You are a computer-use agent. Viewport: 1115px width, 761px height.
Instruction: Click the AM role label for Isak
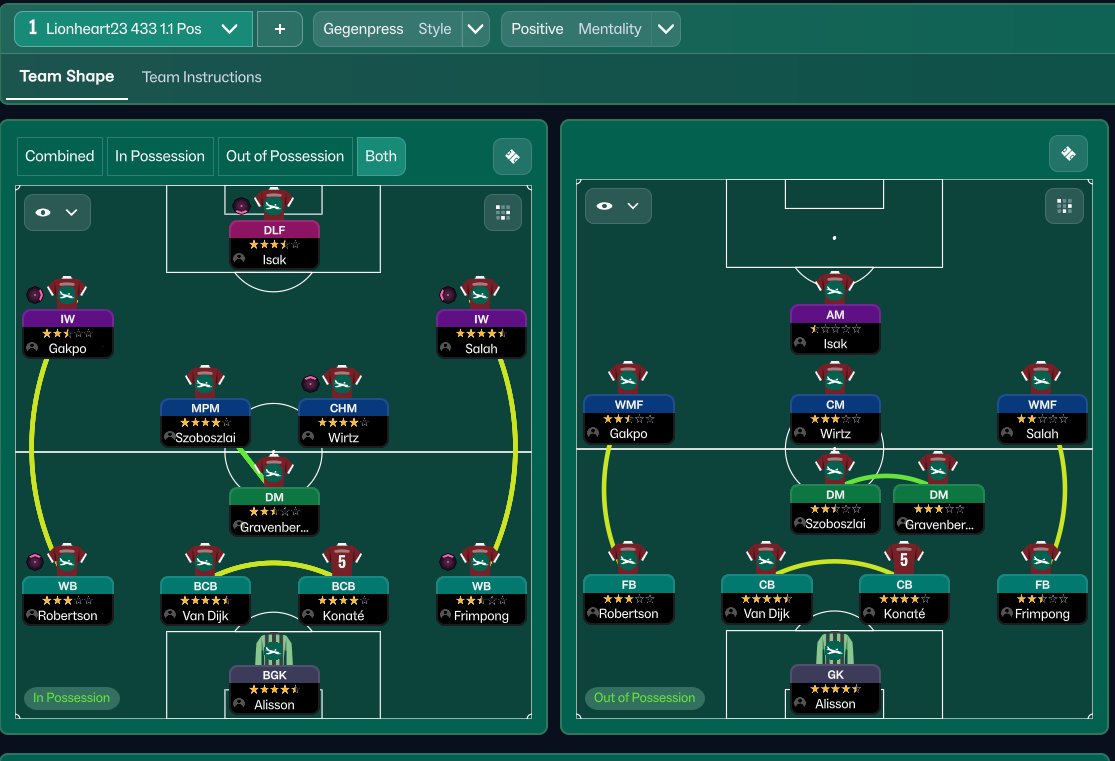(836, 314)
